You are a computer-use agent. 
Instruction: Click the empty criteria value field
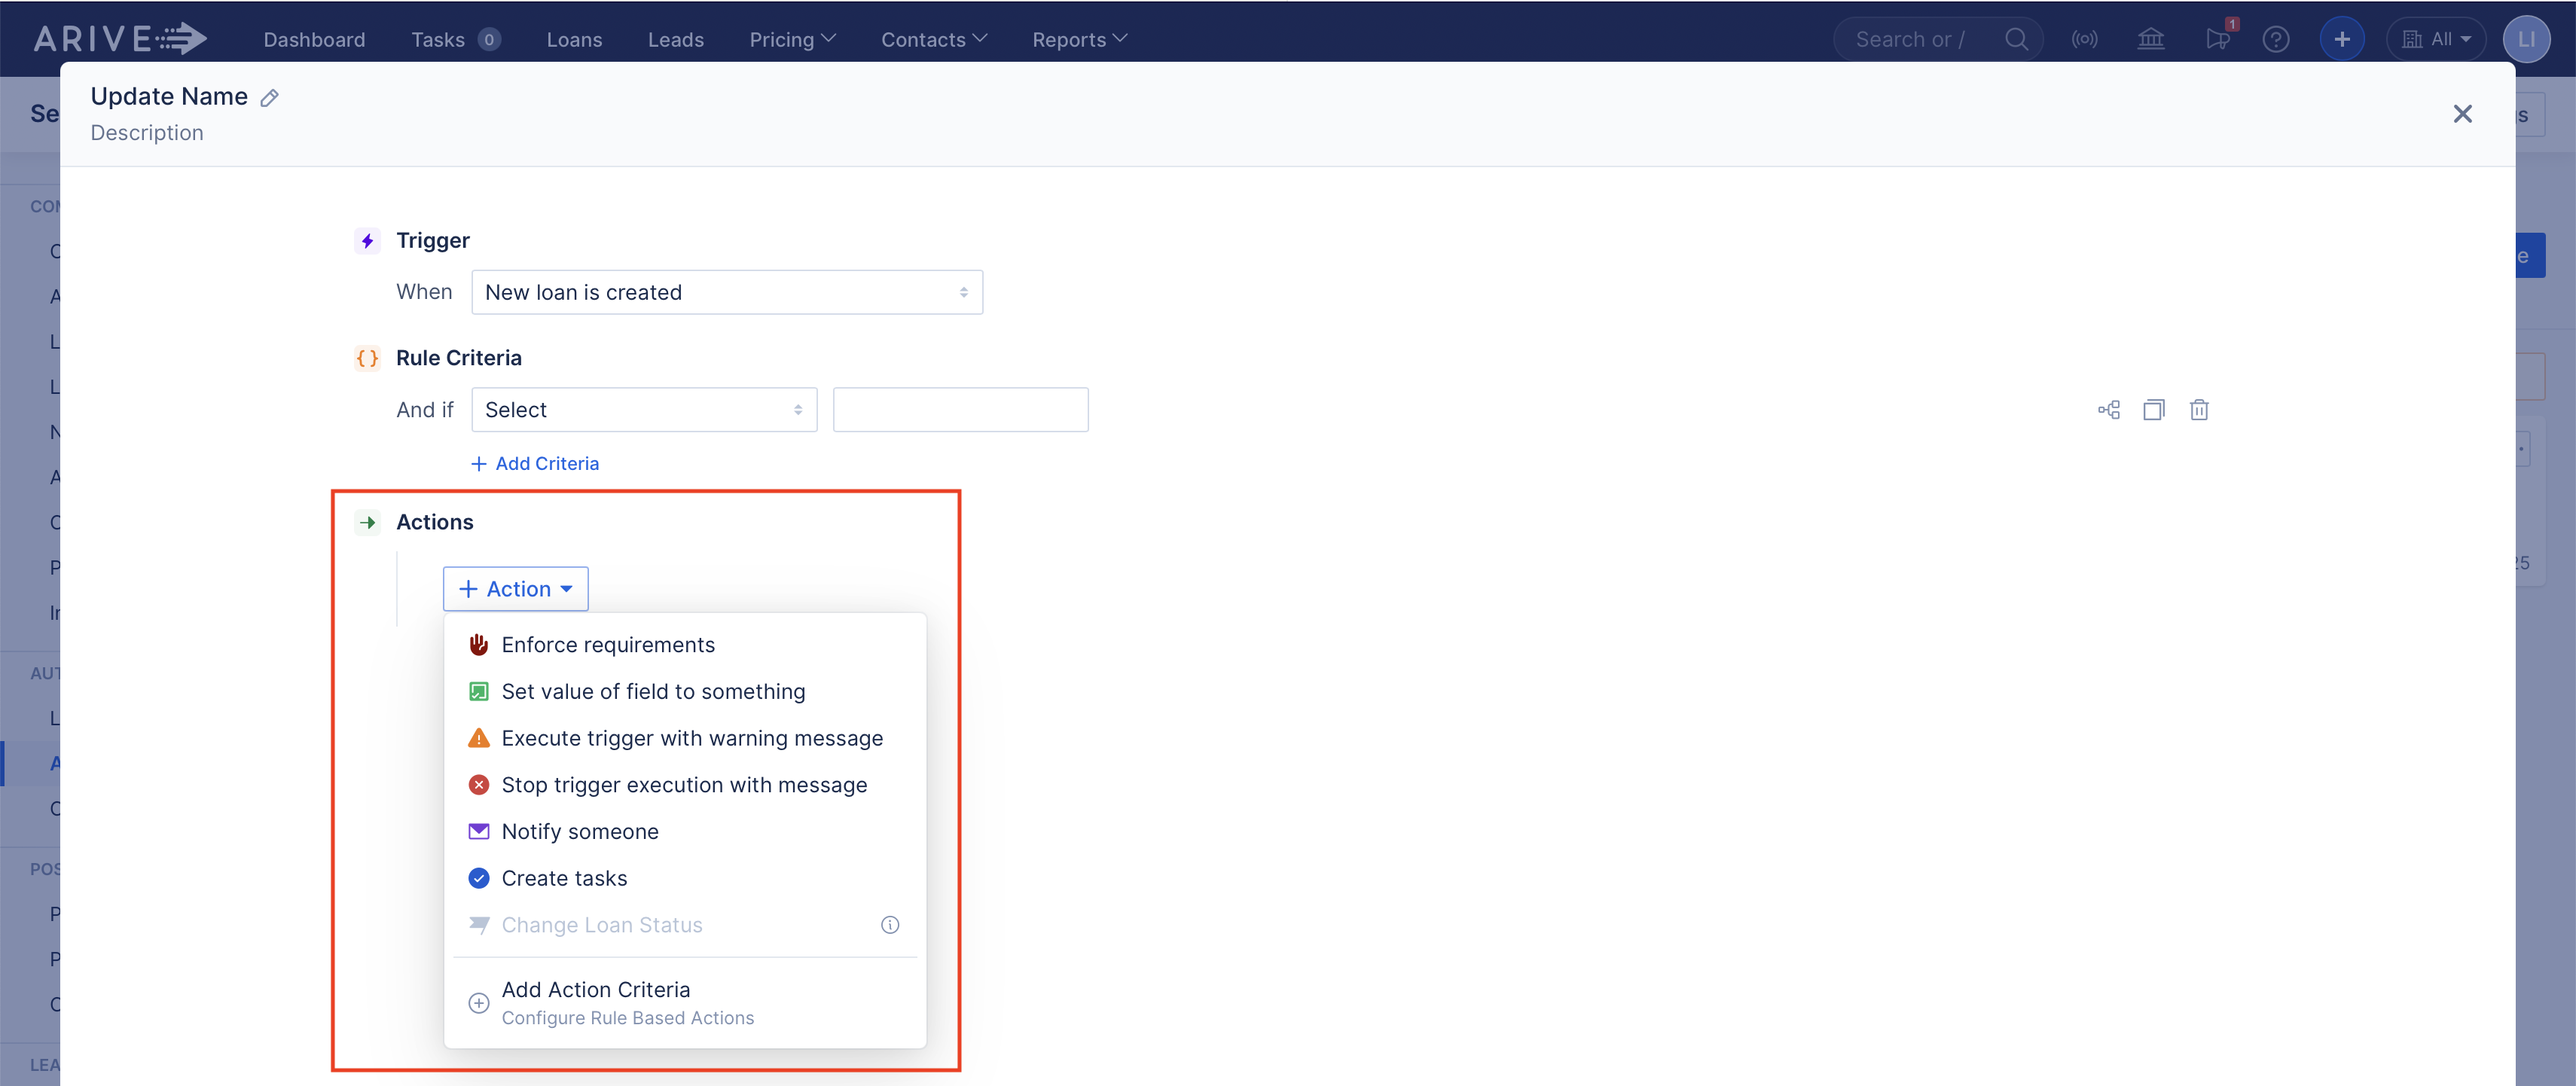click(960, 409)
